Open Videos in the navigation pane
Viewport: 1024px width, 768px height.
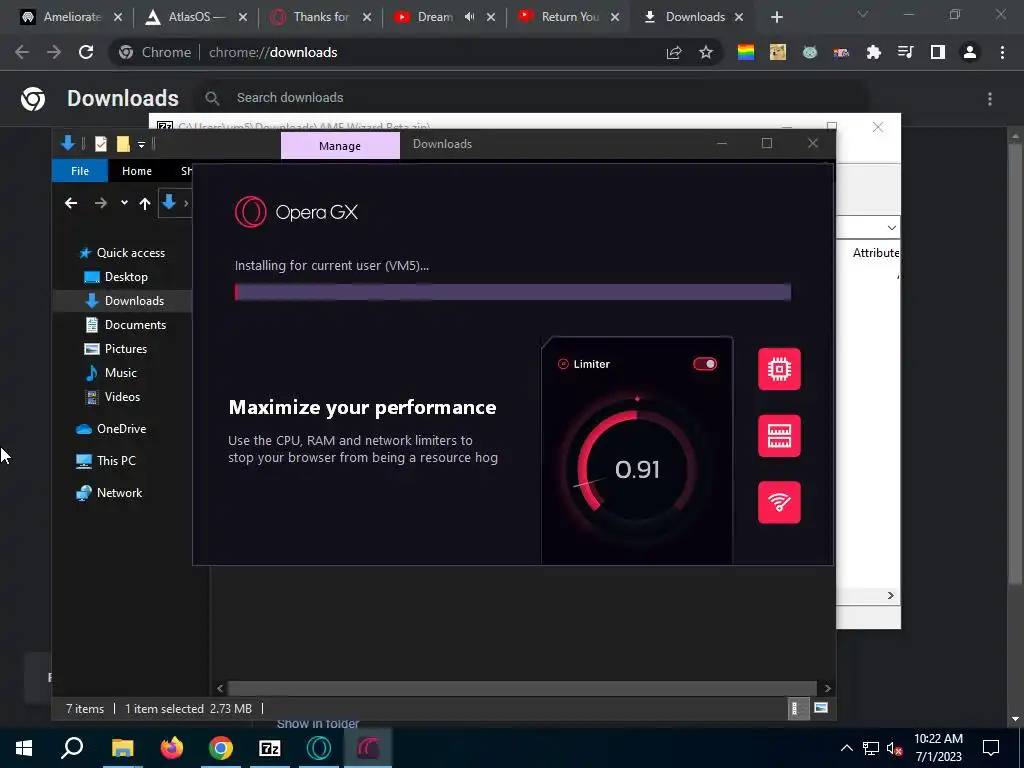(122, 397)
